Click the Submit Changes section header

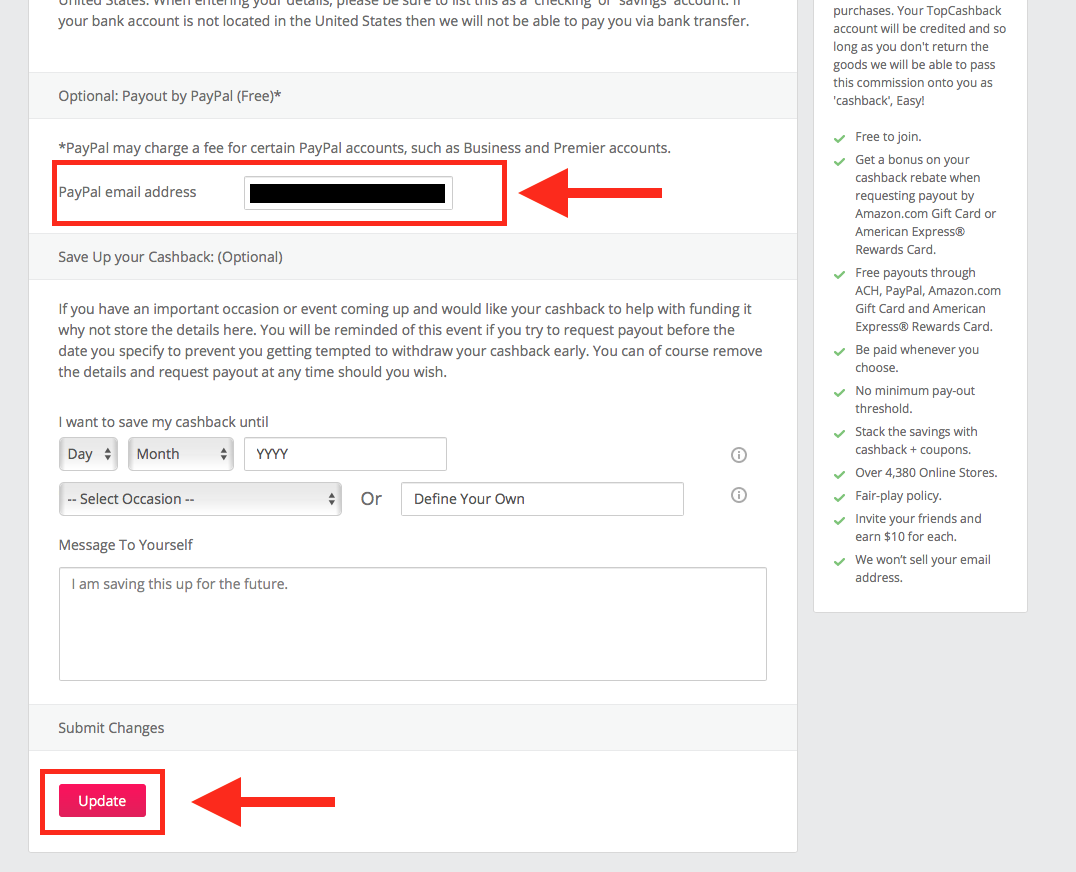click(111, 728)
